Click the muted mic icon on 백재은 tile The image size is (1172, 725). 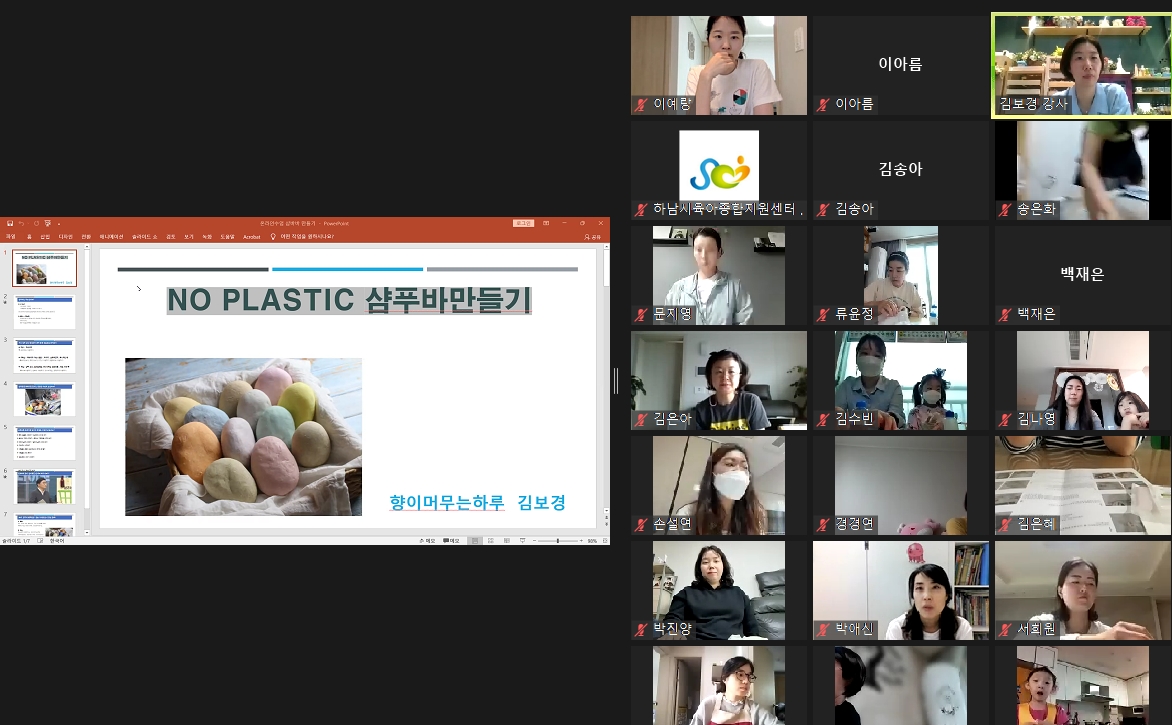click(1005, 315)
